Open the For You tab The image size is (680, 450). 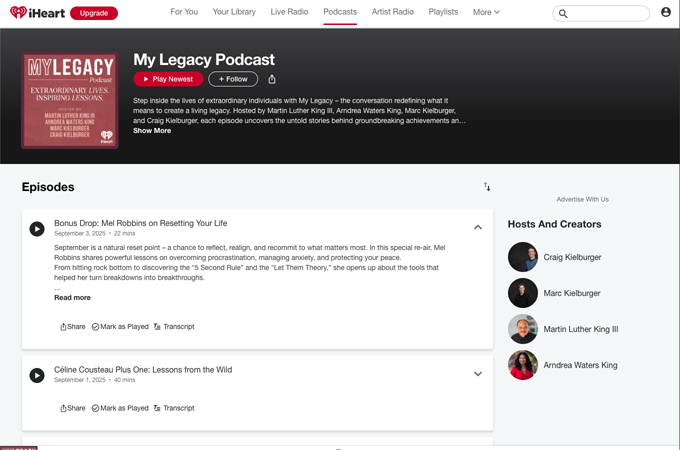(x=184, y=12)
